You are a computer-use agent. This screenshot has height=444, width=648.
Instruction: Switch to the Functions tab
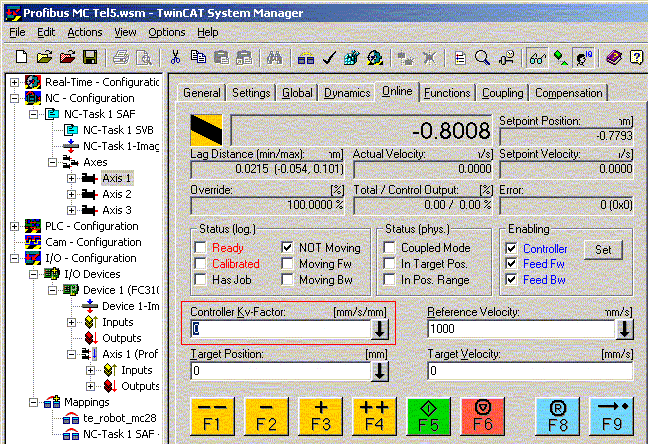[447, 93]
